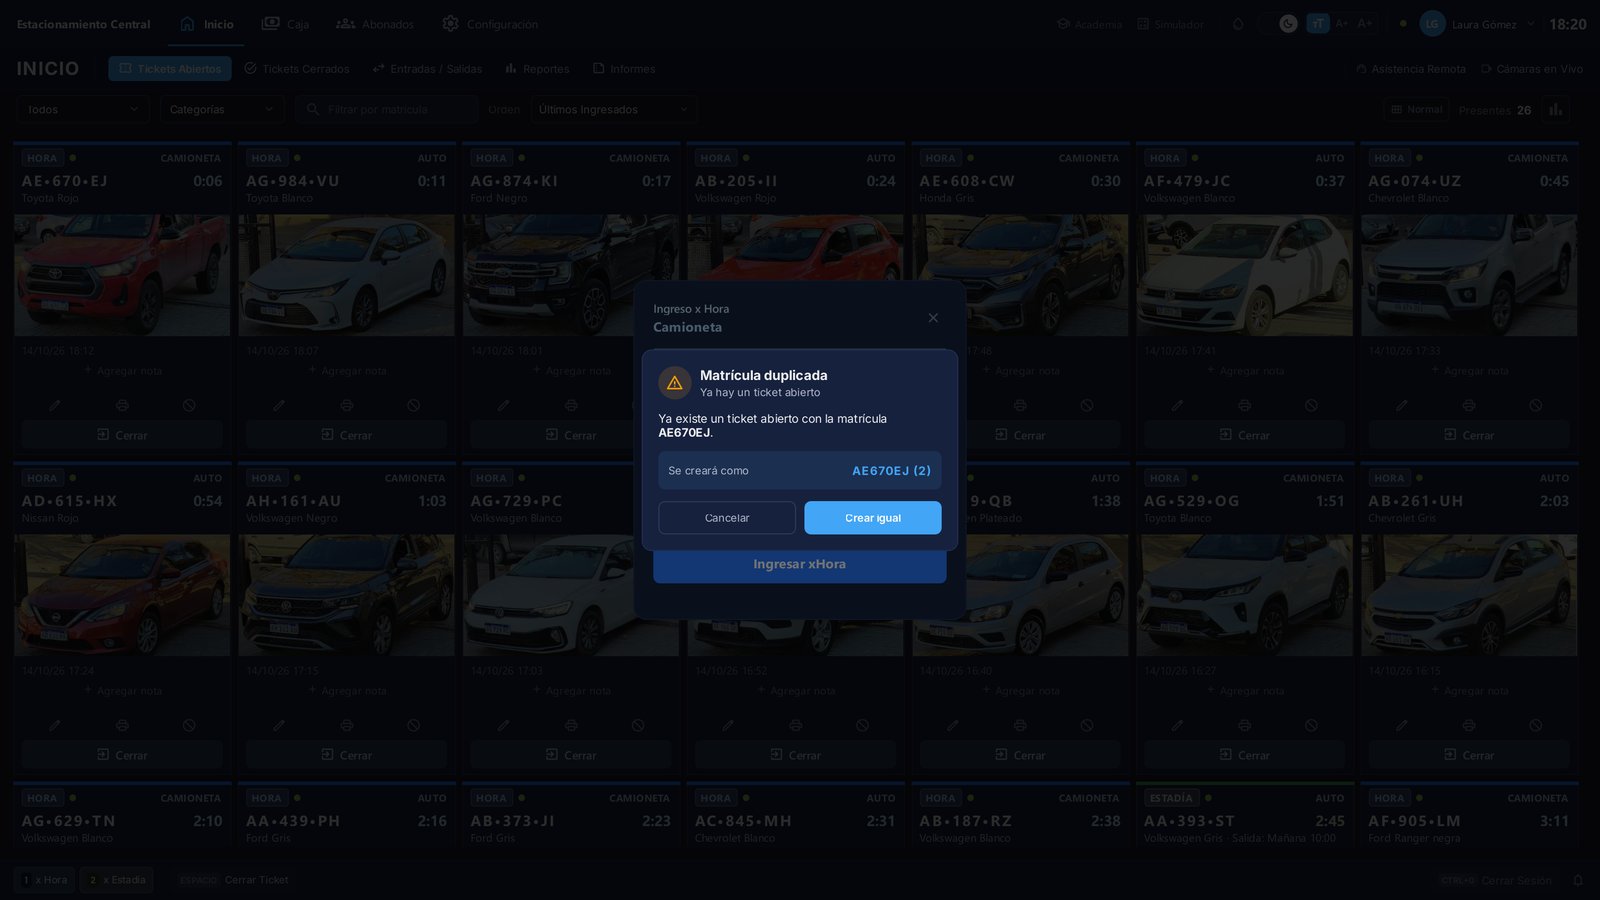Void the AB261UH ticket via the prohibited icon
This screenshot has width=1600, height=900.
(x=1535, y=725)
